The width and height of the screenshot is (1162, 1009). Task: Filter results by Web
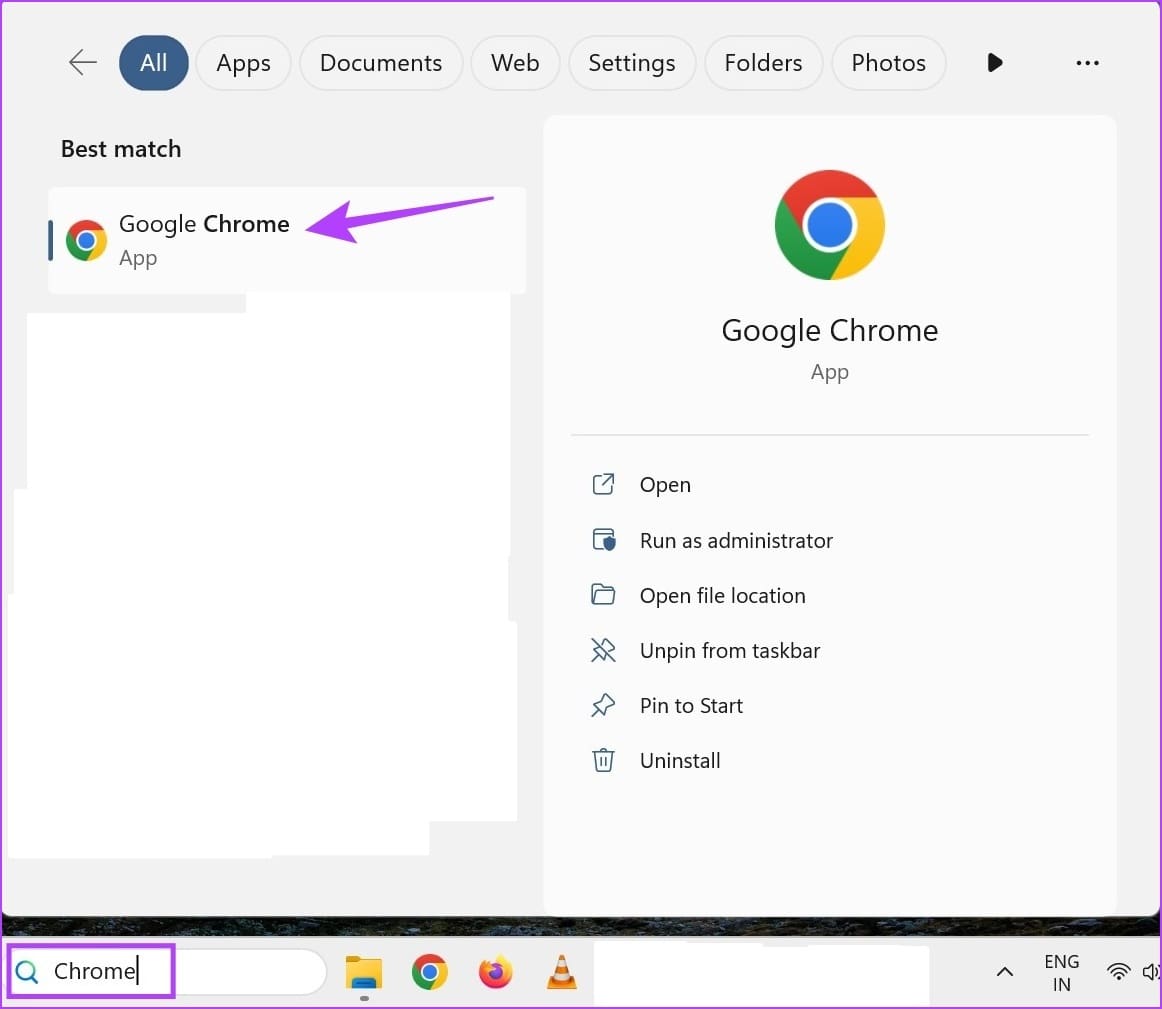pyautogui.click(x=515, y=63)
